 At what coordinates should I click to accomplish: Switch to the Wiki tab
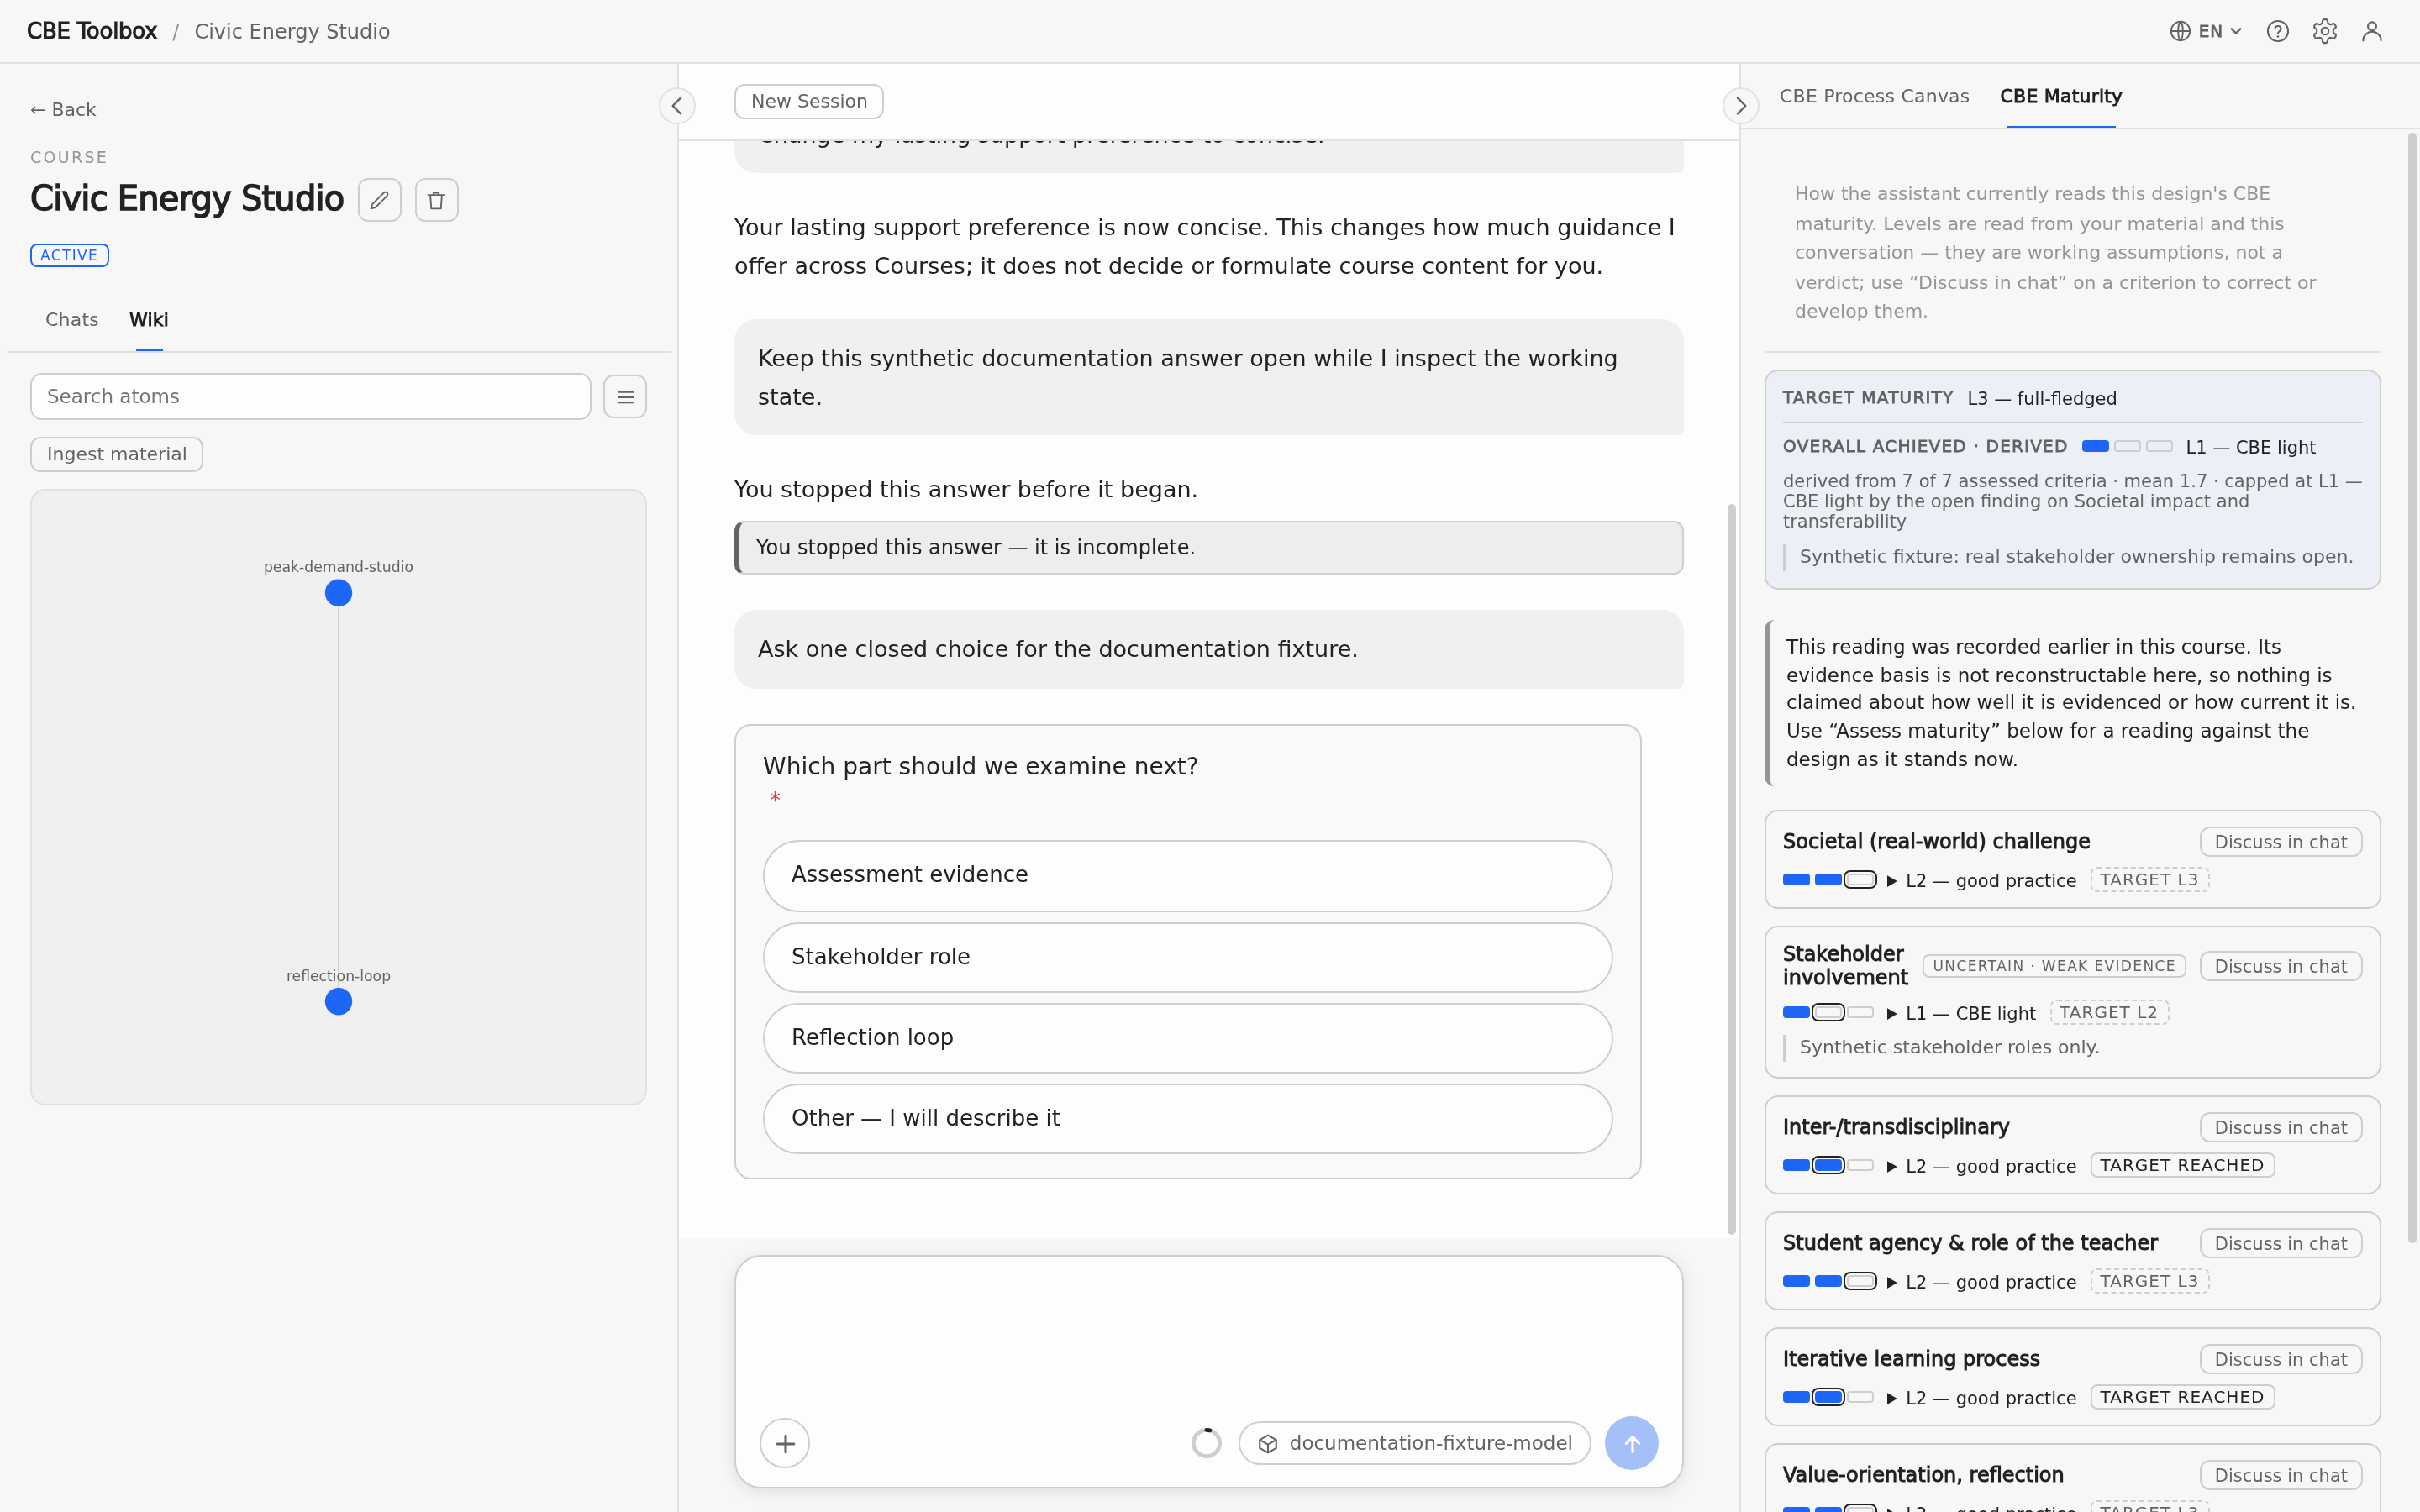click(x=149, y=320)
